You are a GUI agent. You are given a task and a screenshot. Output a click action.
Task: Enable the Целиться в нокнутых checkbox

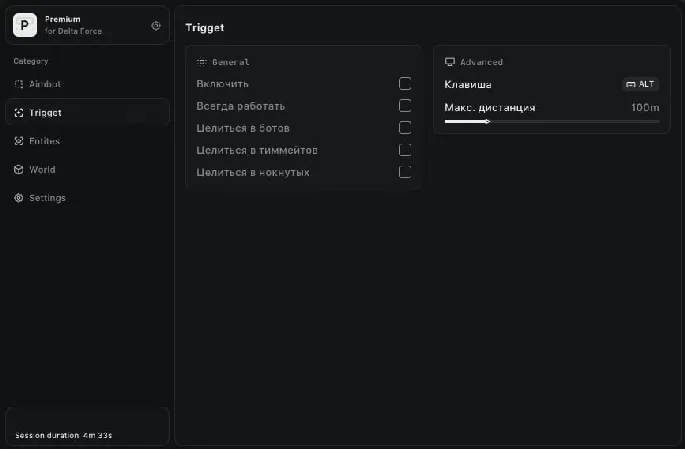(405, 172)
